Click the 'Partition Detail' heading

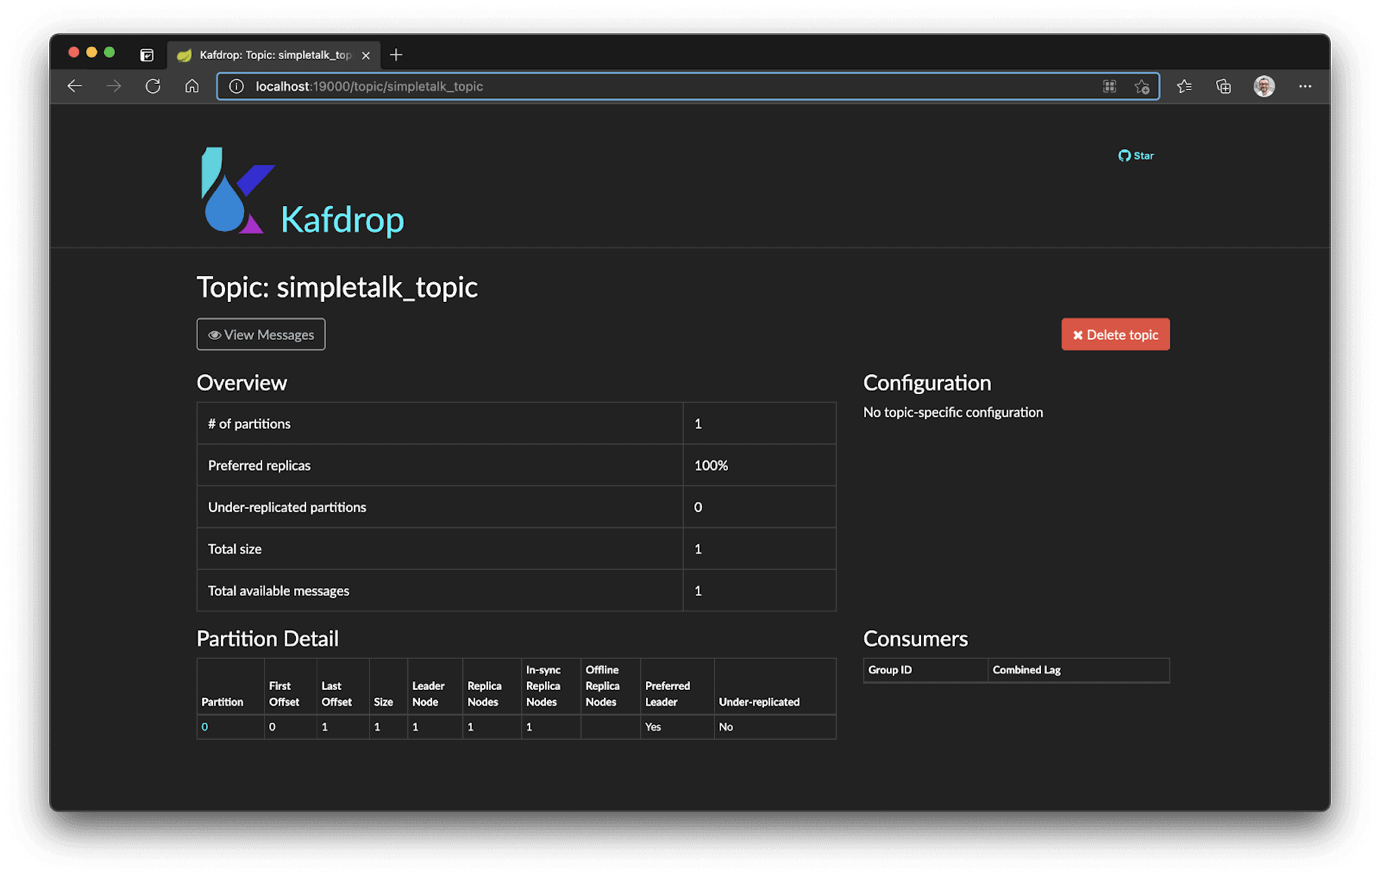pyautogui.click(x=267, y=639)
